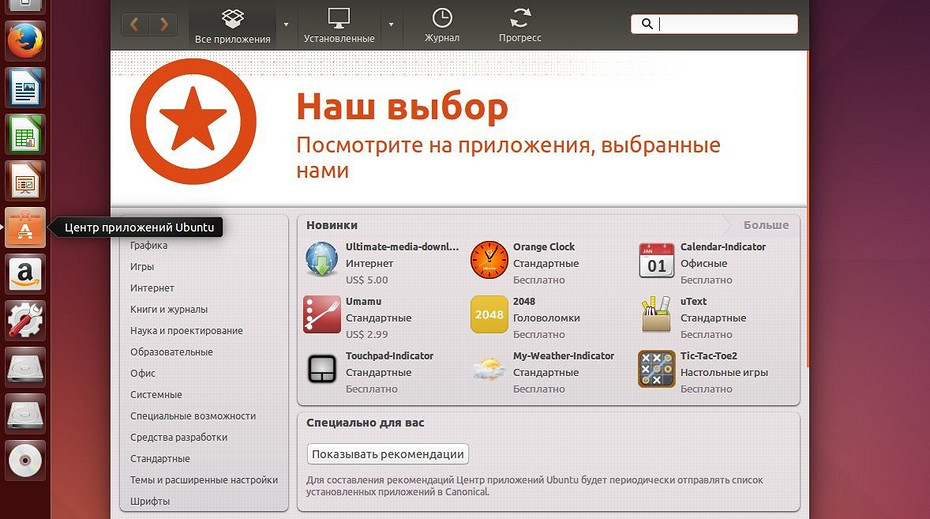Viewport: 930px width, 519px height.
Task: Go back with the left arrow button
Action: 136,24
